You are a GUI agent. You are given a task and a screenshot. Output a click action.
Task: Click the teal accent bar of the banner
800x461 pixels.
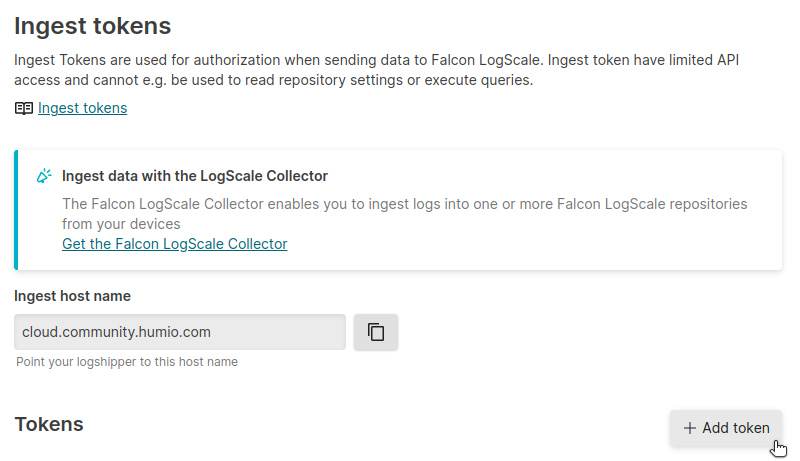coord(16,210)
